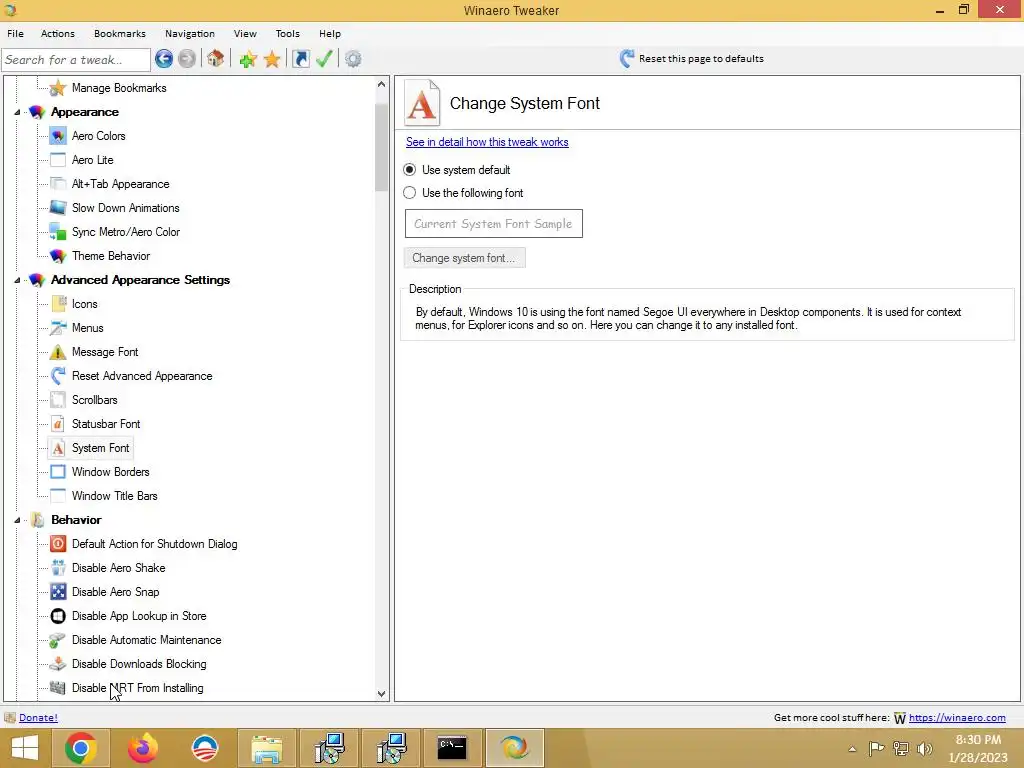Open the Bookmarks star icon
1024x768 pixels.
[272, 59]
